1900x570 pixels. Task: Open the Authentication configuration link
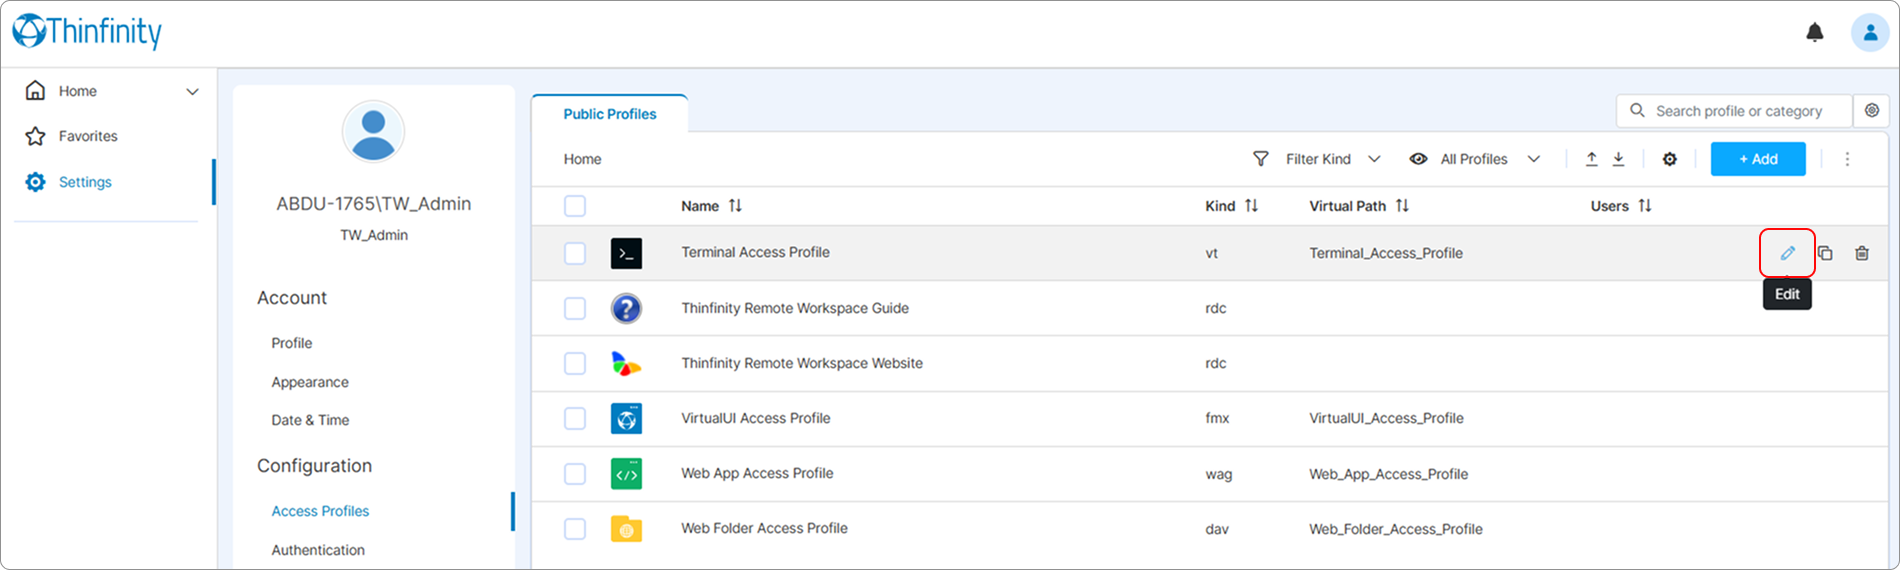click(318, 550)
